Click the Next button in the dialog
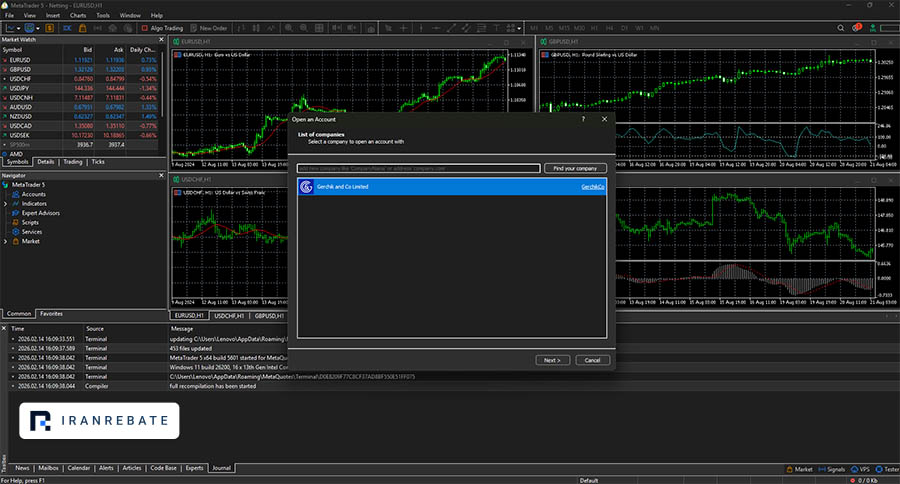The height and width of the screenshot is (484, 900). tap(552, 360)
